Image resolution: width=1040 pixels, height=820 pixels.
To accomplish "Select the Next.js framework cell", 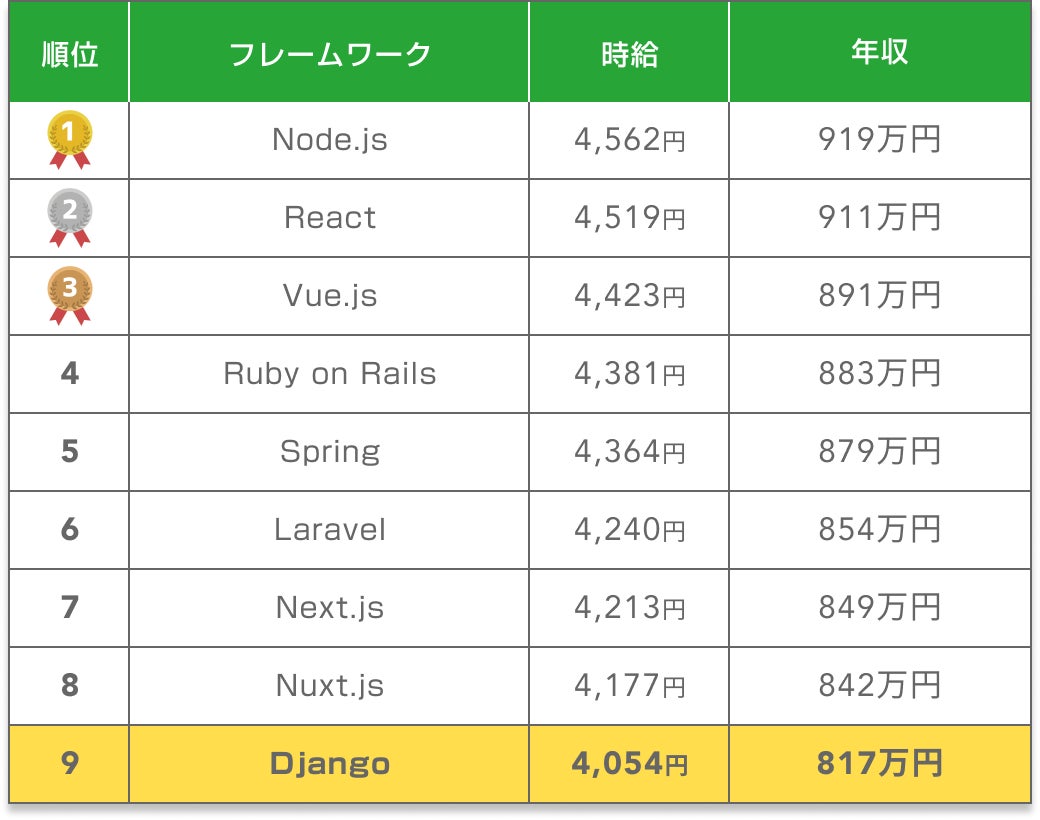I will point(330,608).
